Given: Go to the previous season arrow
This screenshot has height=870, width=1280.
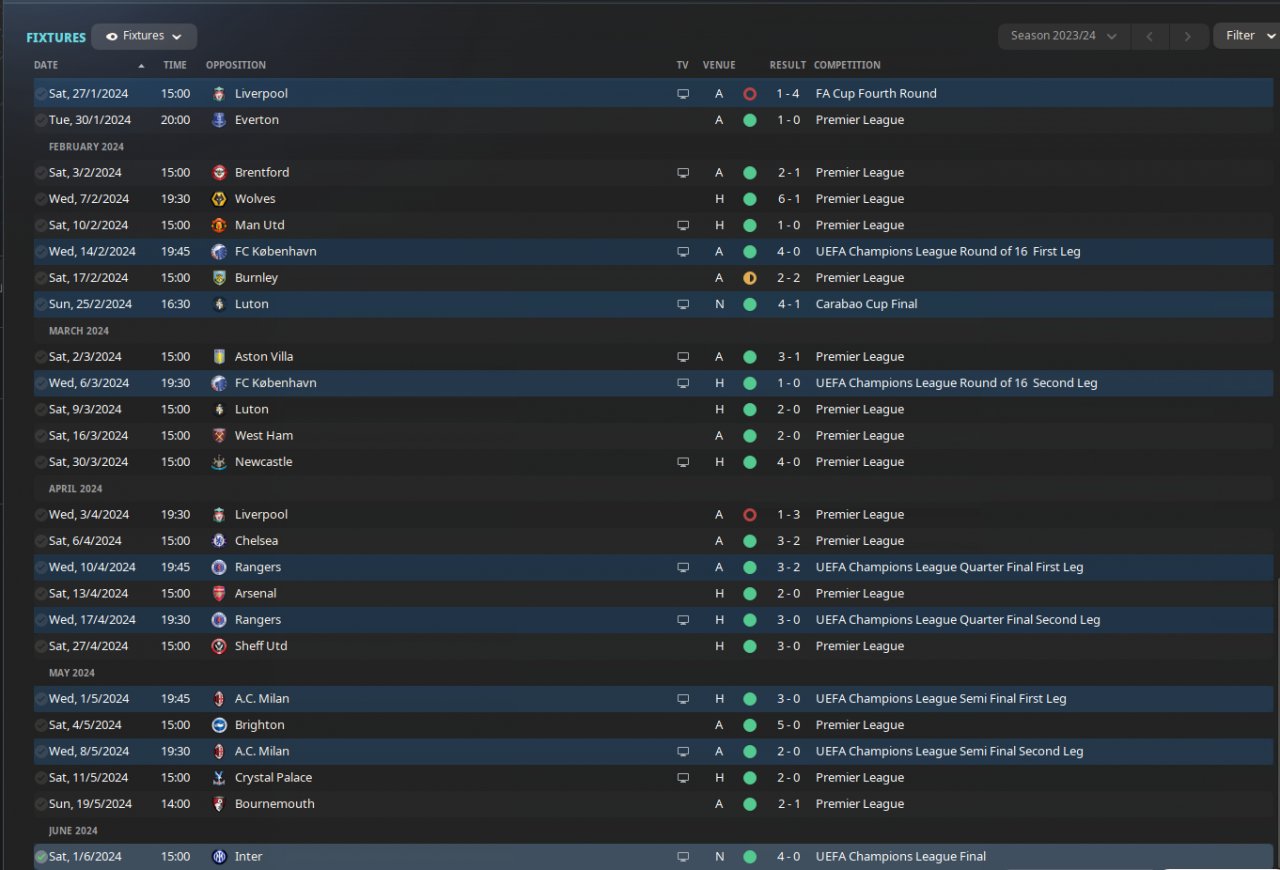Looking at the screenshot, I should [1150, 37].
